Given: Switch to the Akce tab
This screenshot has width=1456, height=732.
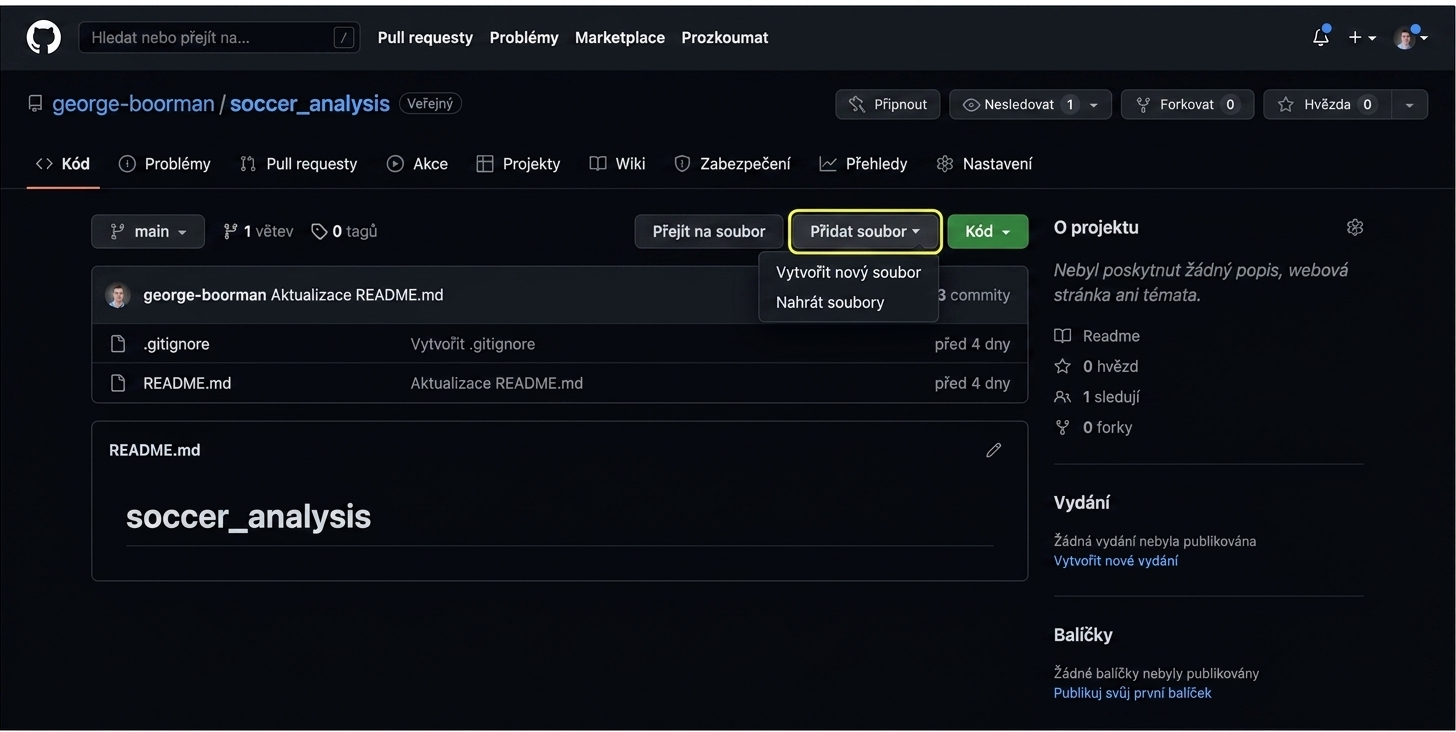Looking at the screenshot, I should [418, 164].
